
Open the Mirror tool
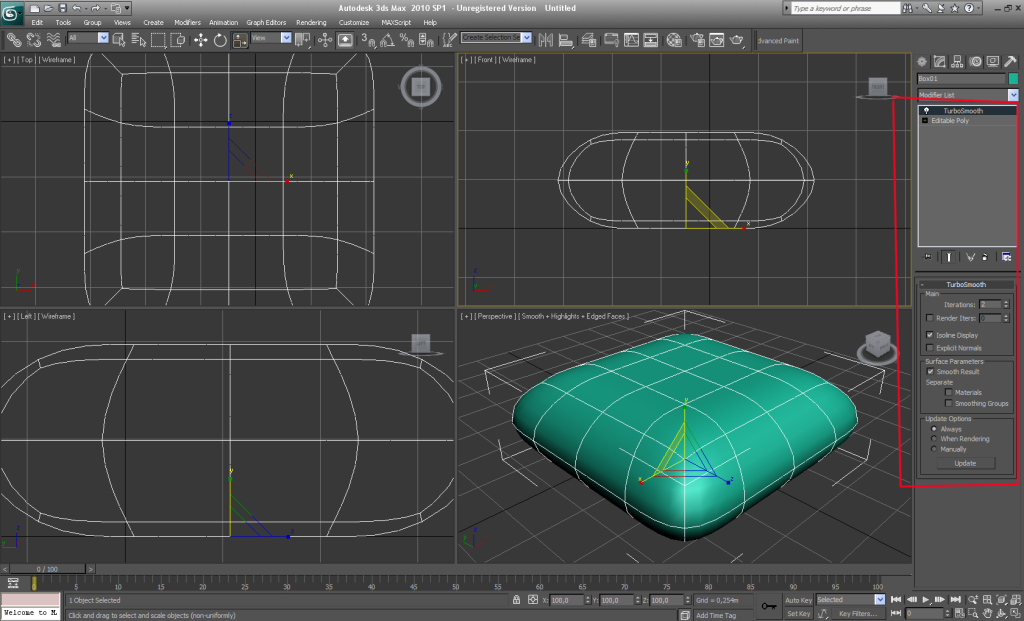[x=546, y=40]
